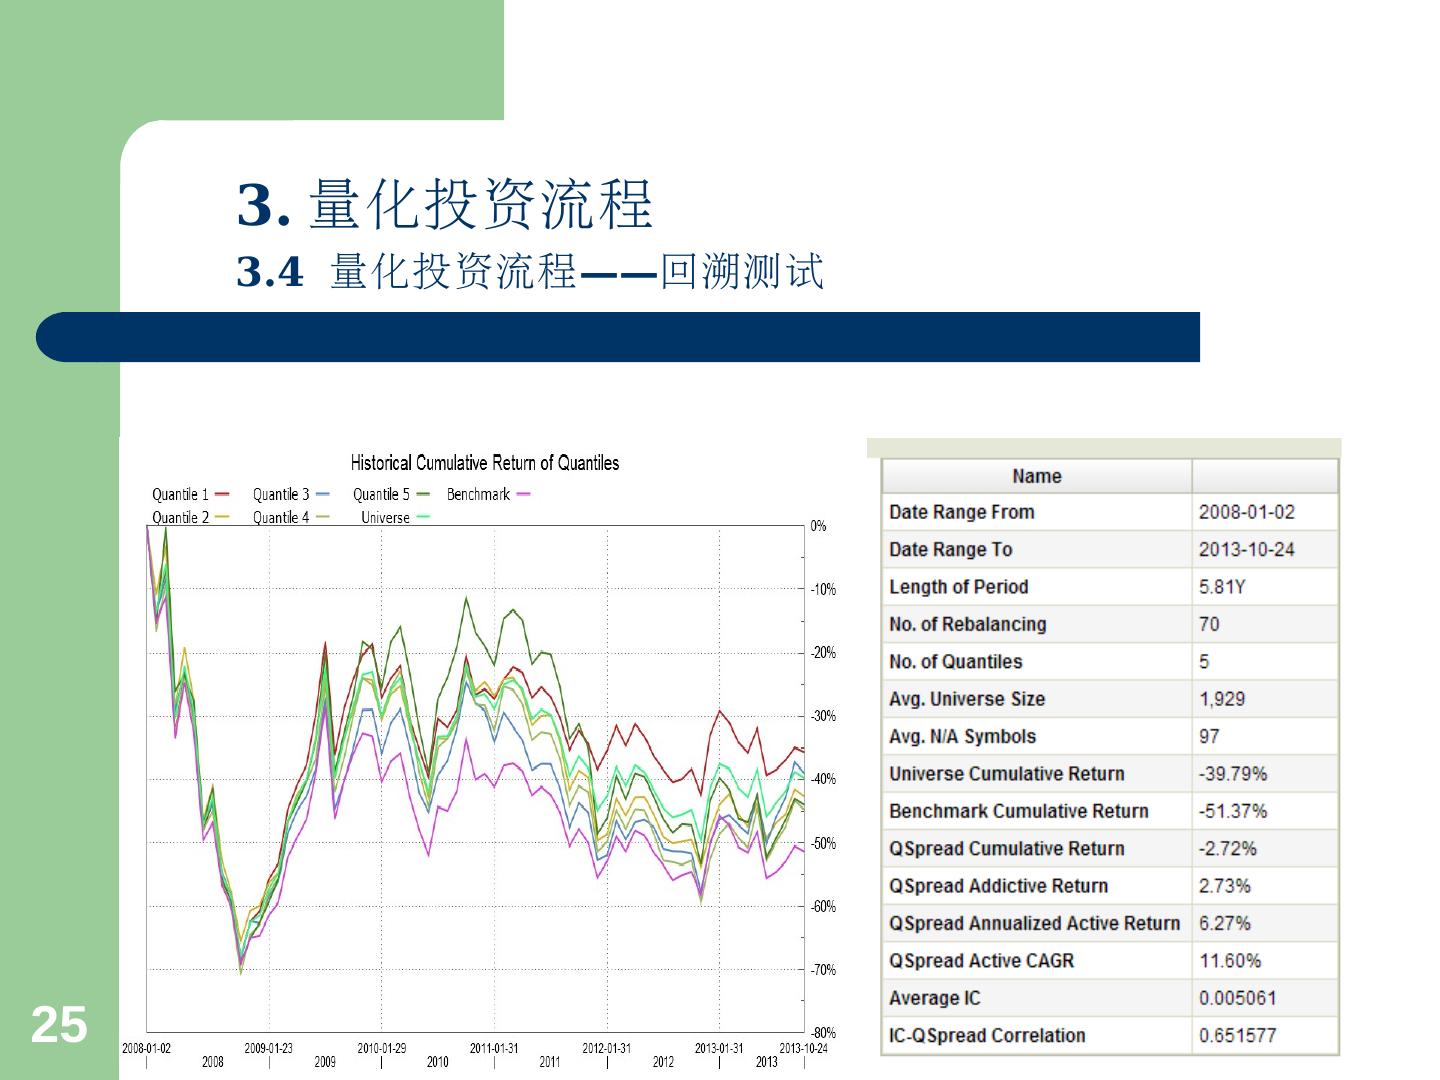1440x1080 pixels.
Task: Click the subtitle 3.4 回溯测试
Action: 530,271
